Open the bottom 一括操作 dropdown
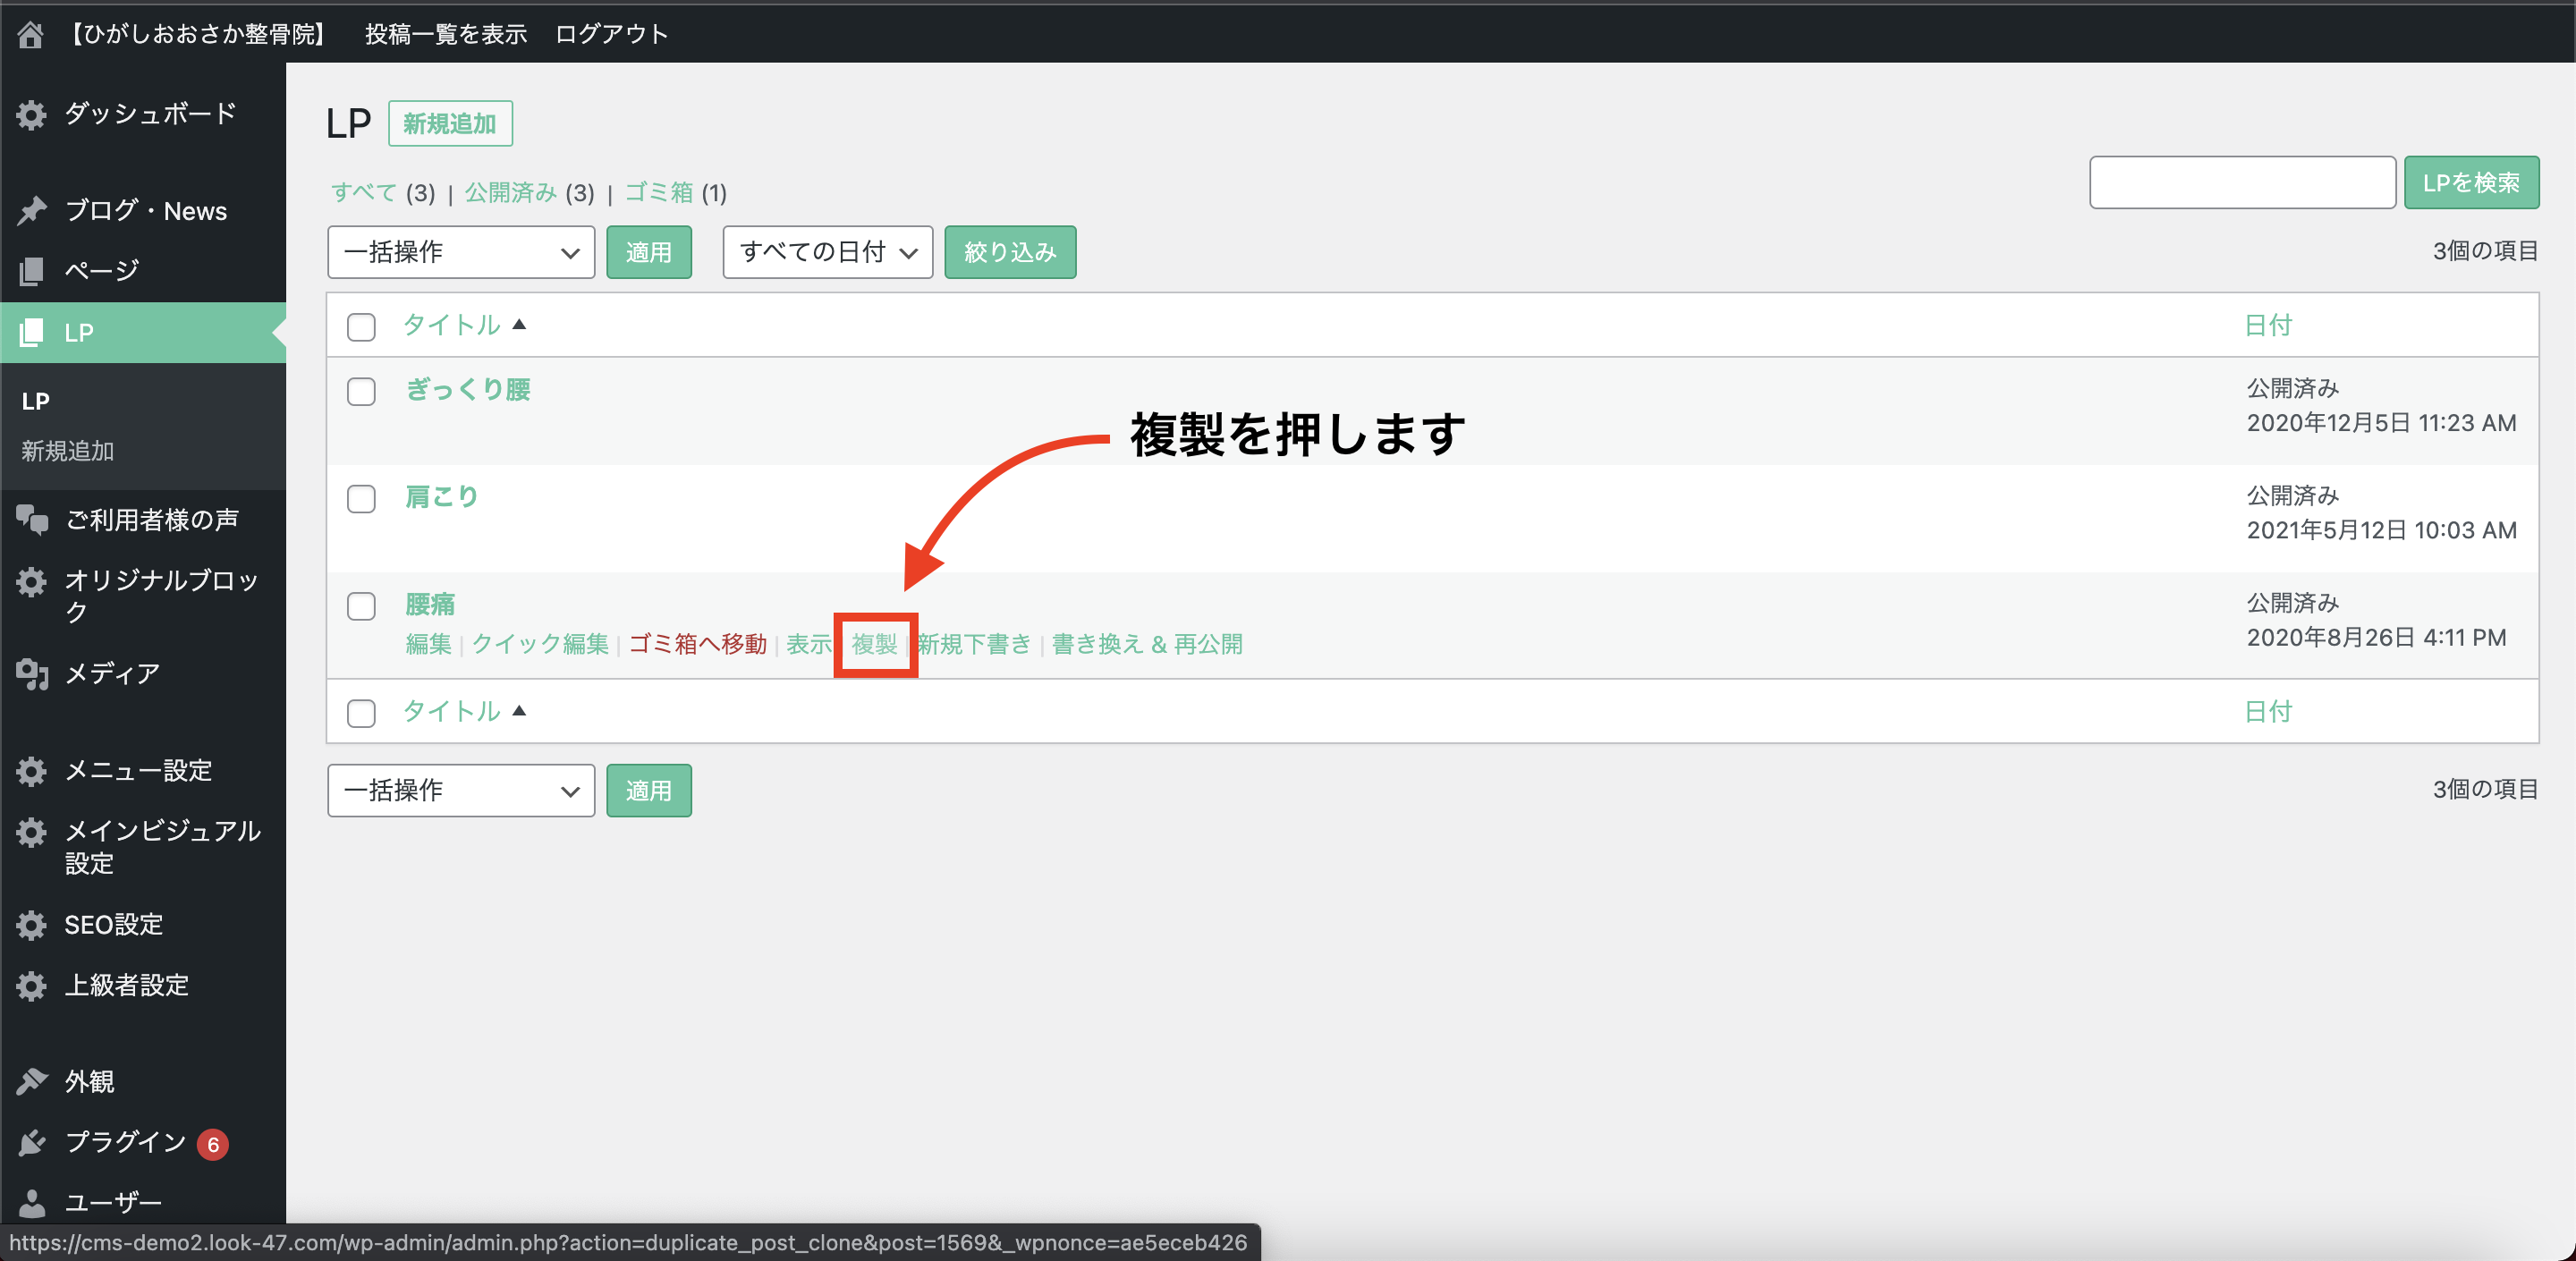Image resolution: width=2576 pixels, height=1261 pixels. (x=461, y=790)
